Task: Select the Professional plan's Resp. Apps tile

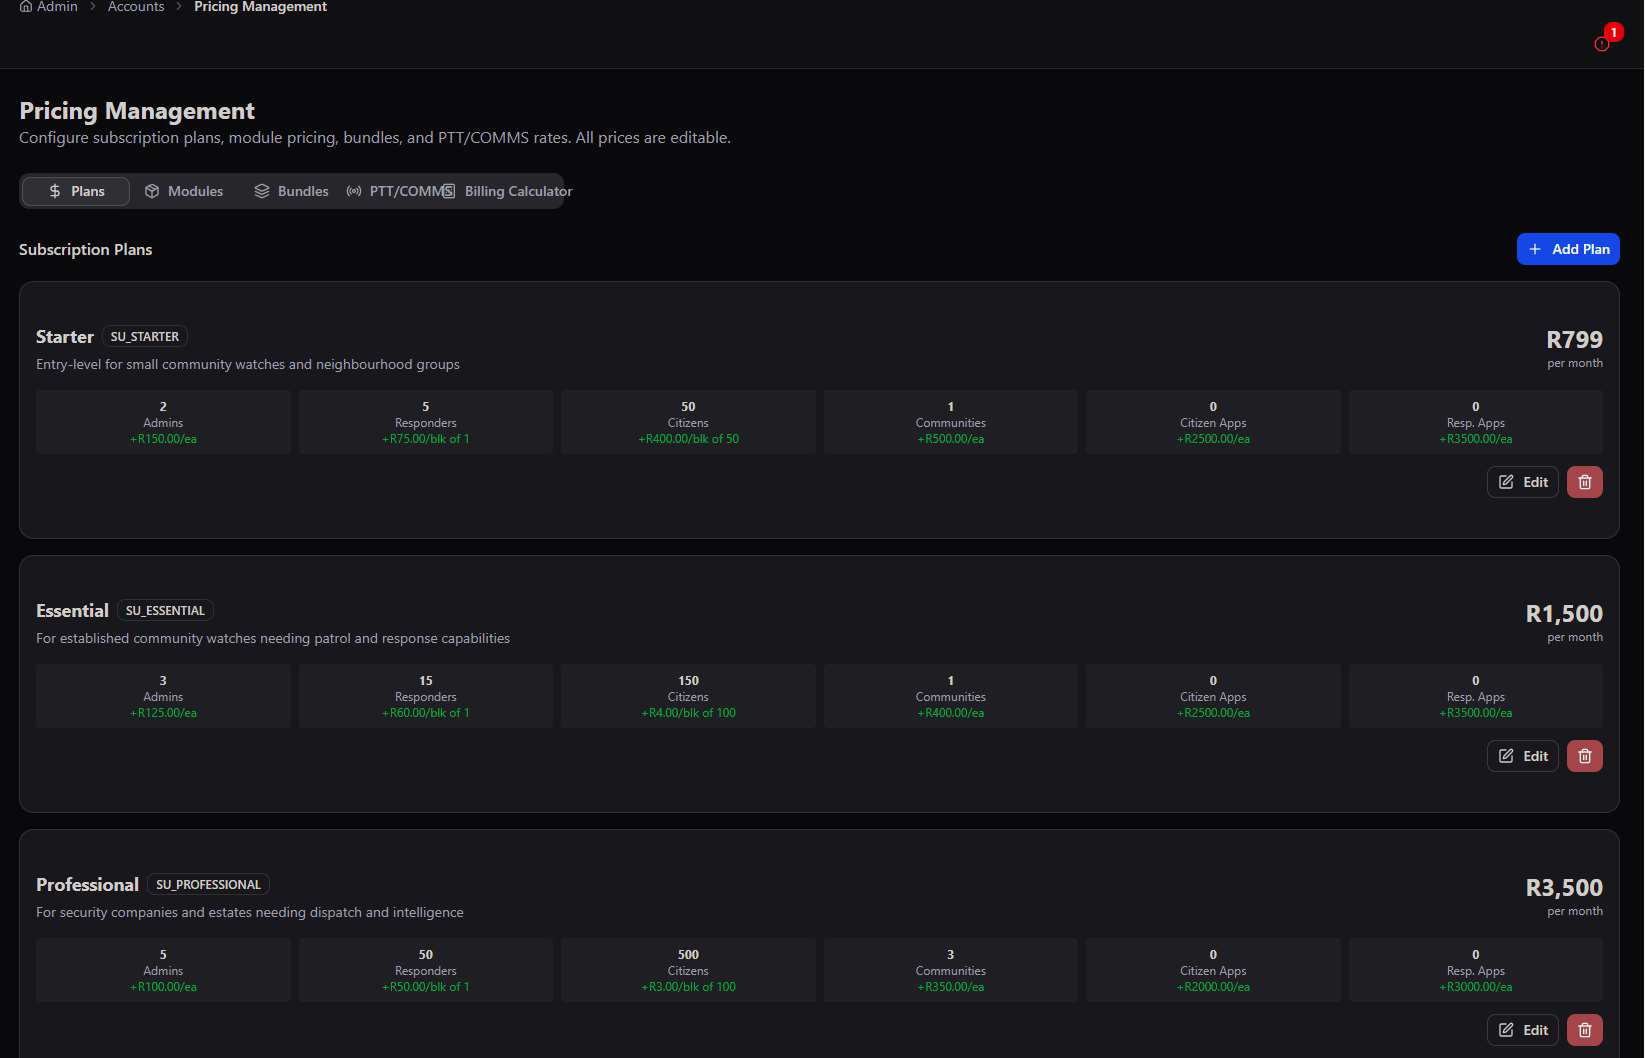Action: click(1476, 970)
